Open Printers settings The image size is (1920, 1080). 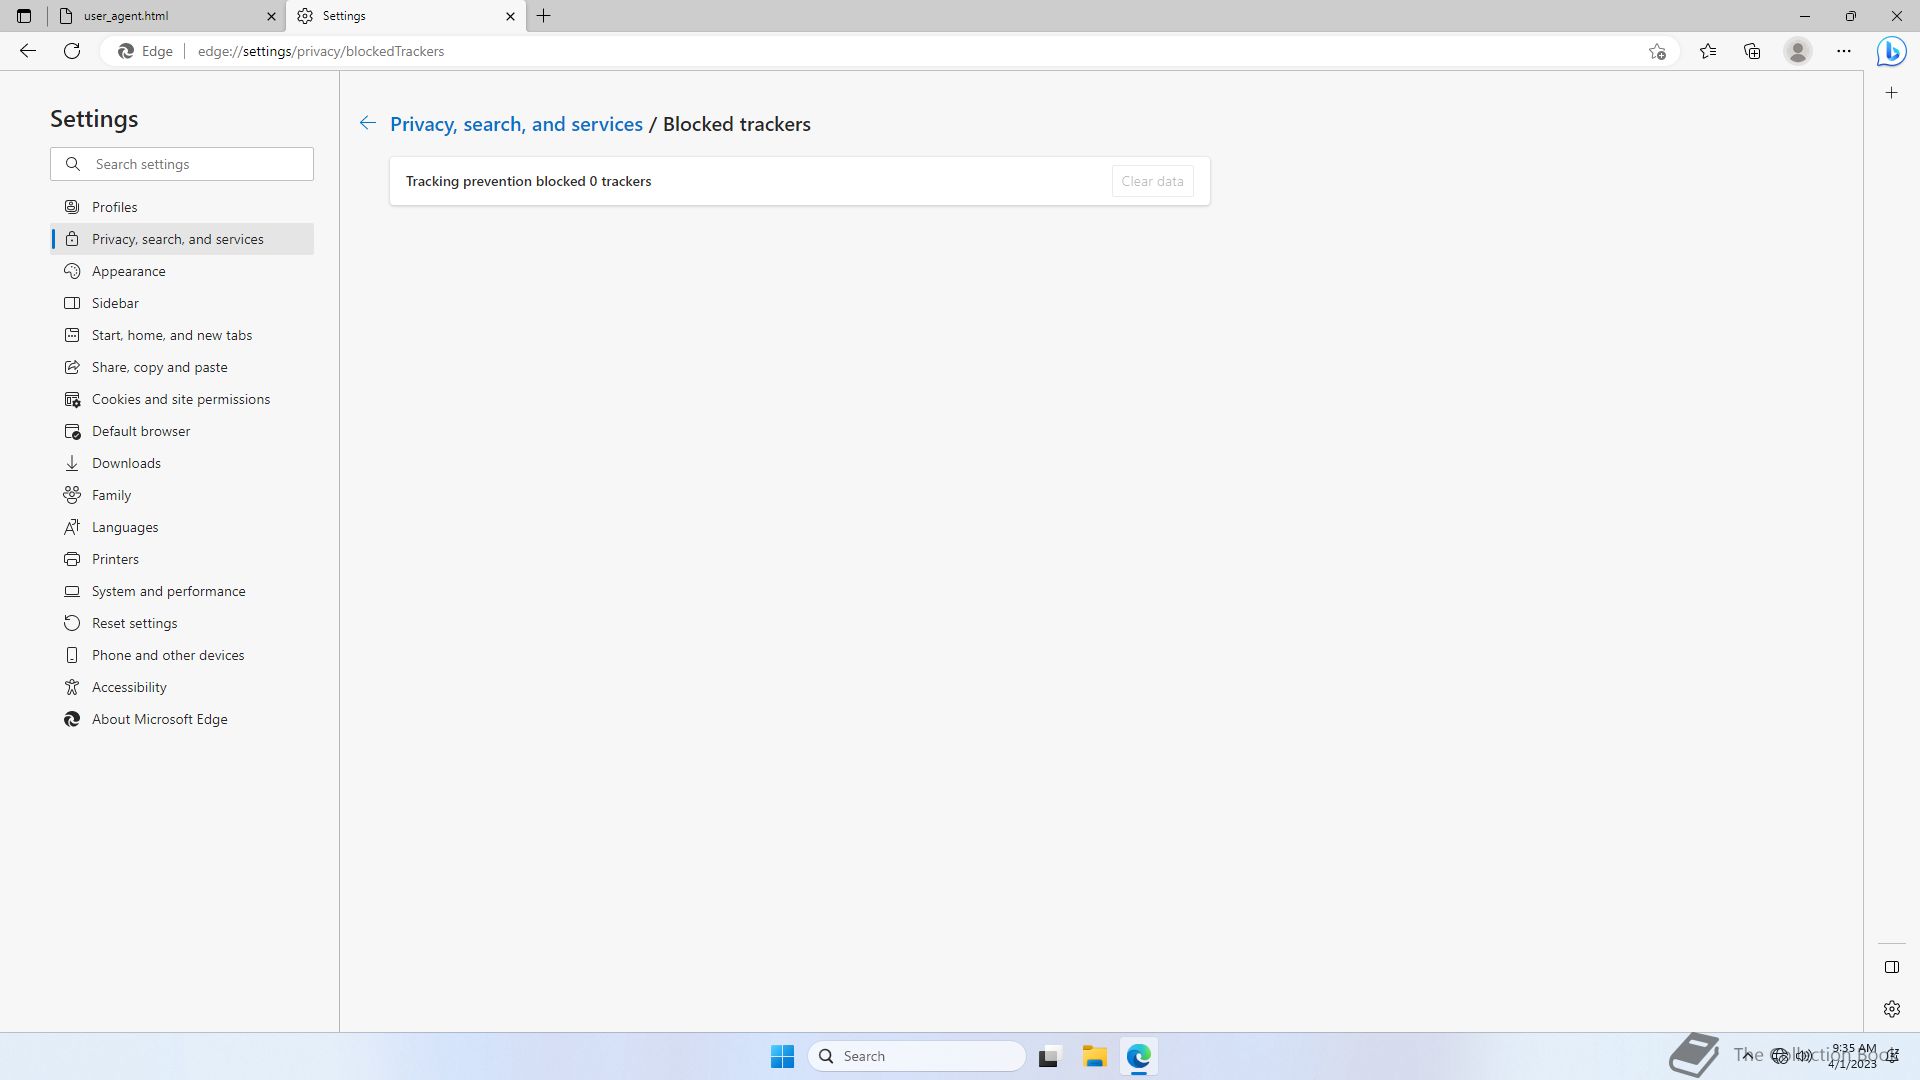click(x=182, y=559)
